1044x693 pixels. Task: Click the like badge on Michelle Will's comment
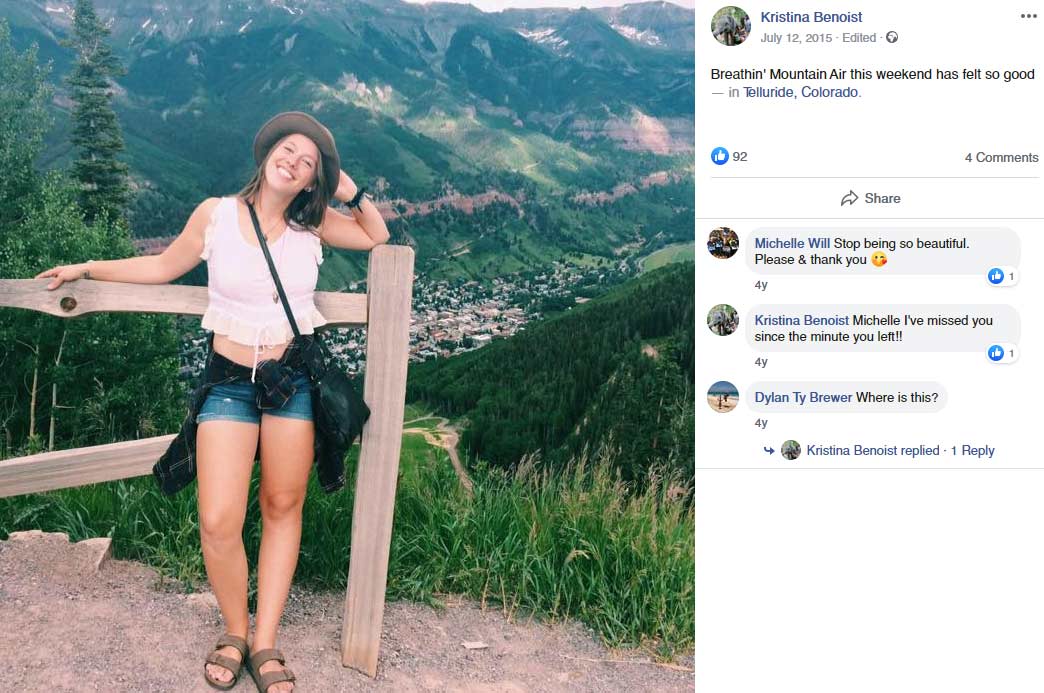tap(1002, 276)
